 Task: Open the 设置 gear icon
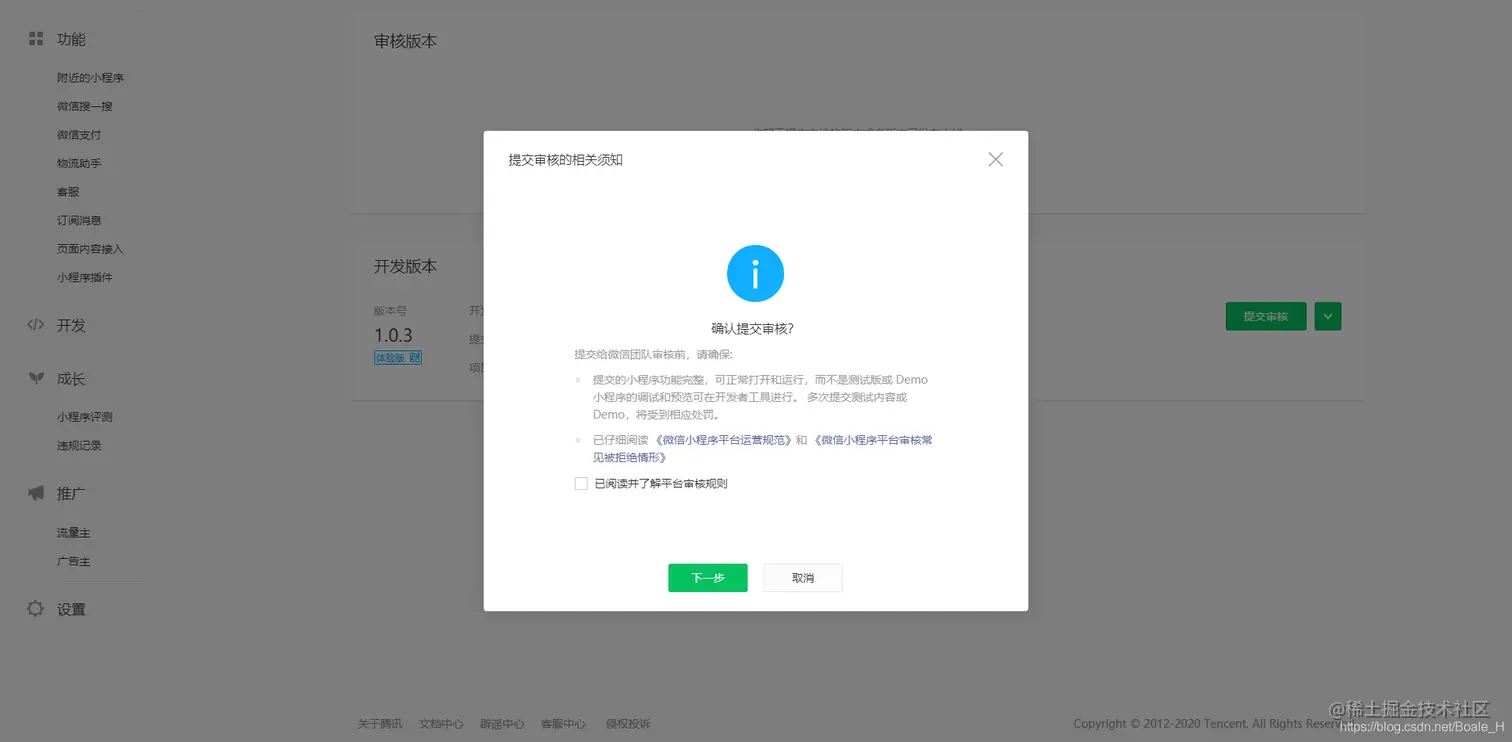35,608
